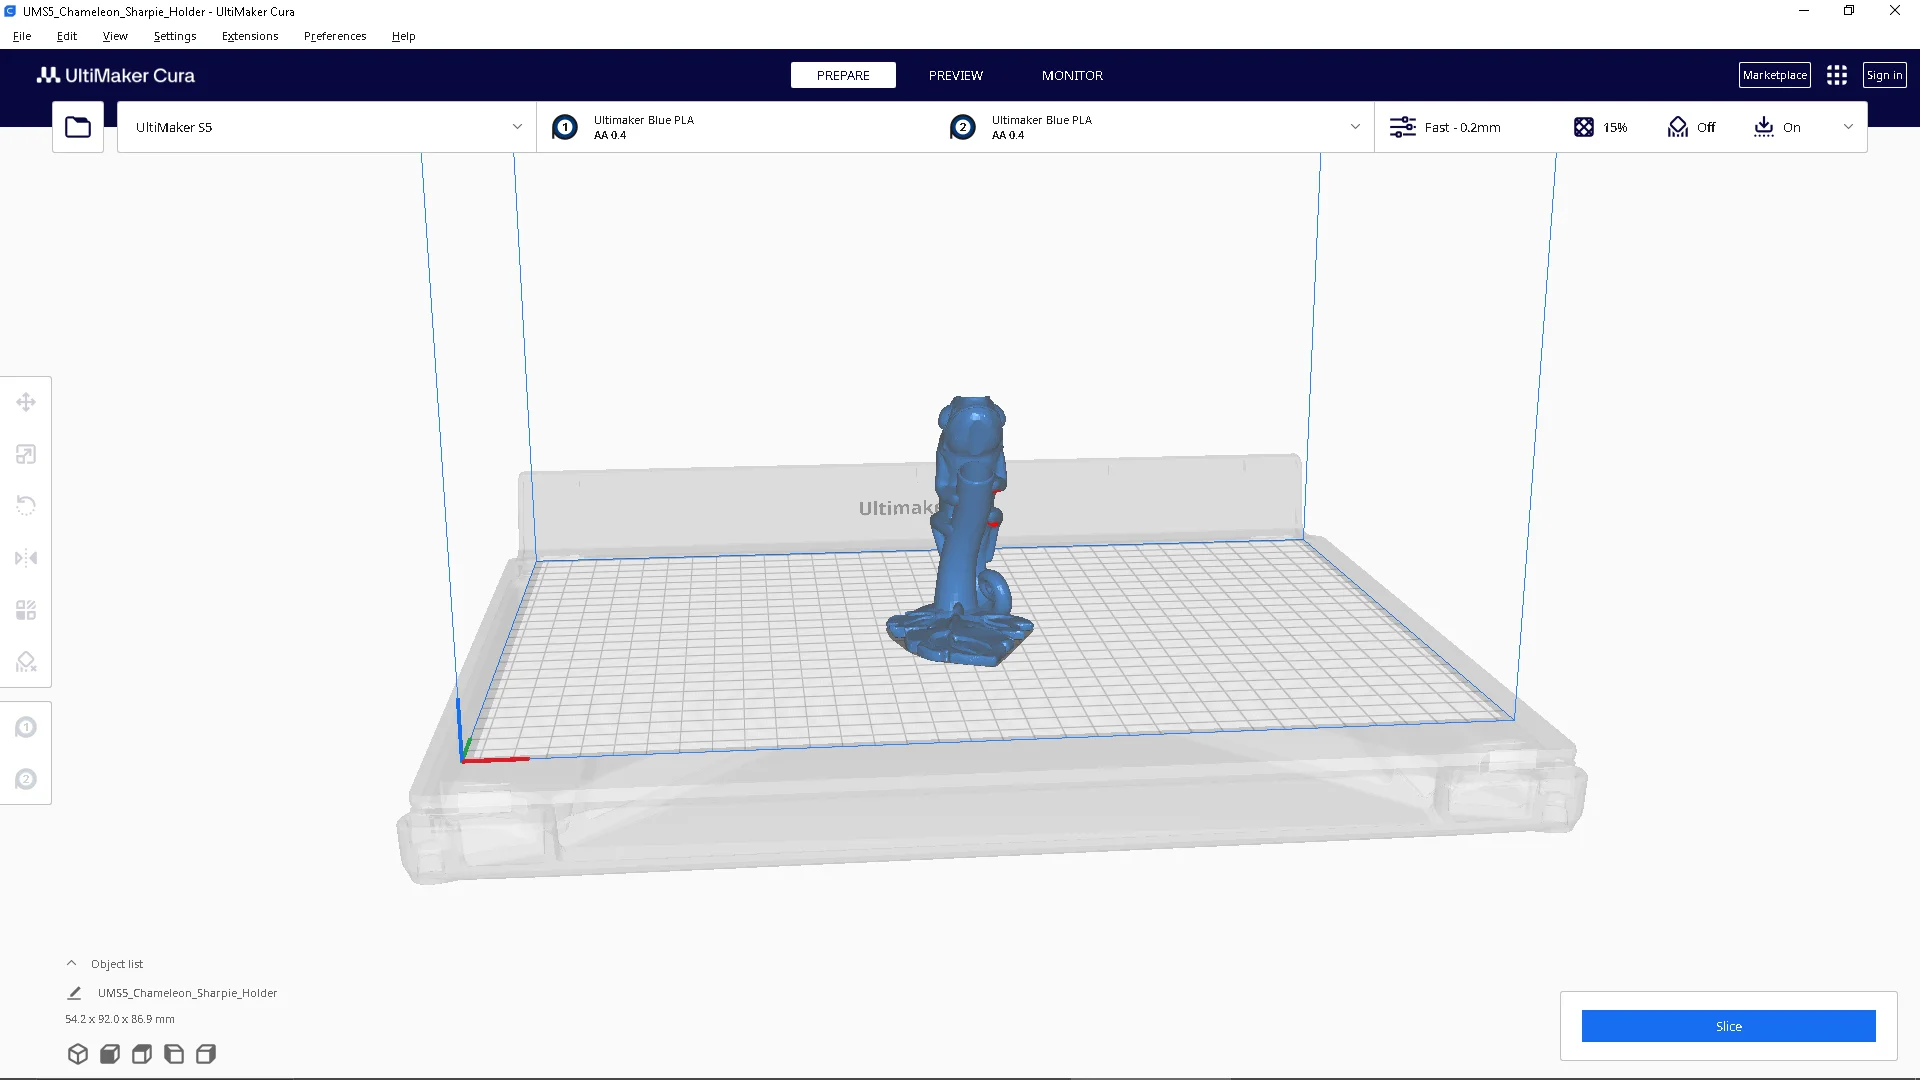
Task: Click the Open File folder icon
Action: [x=78, y=127]
